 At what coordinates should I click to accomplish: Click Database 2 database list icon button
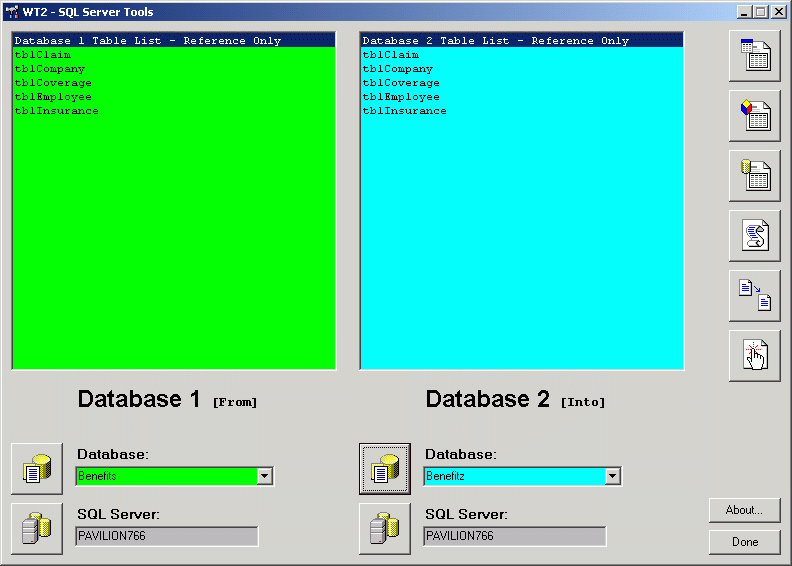[385, 469]
